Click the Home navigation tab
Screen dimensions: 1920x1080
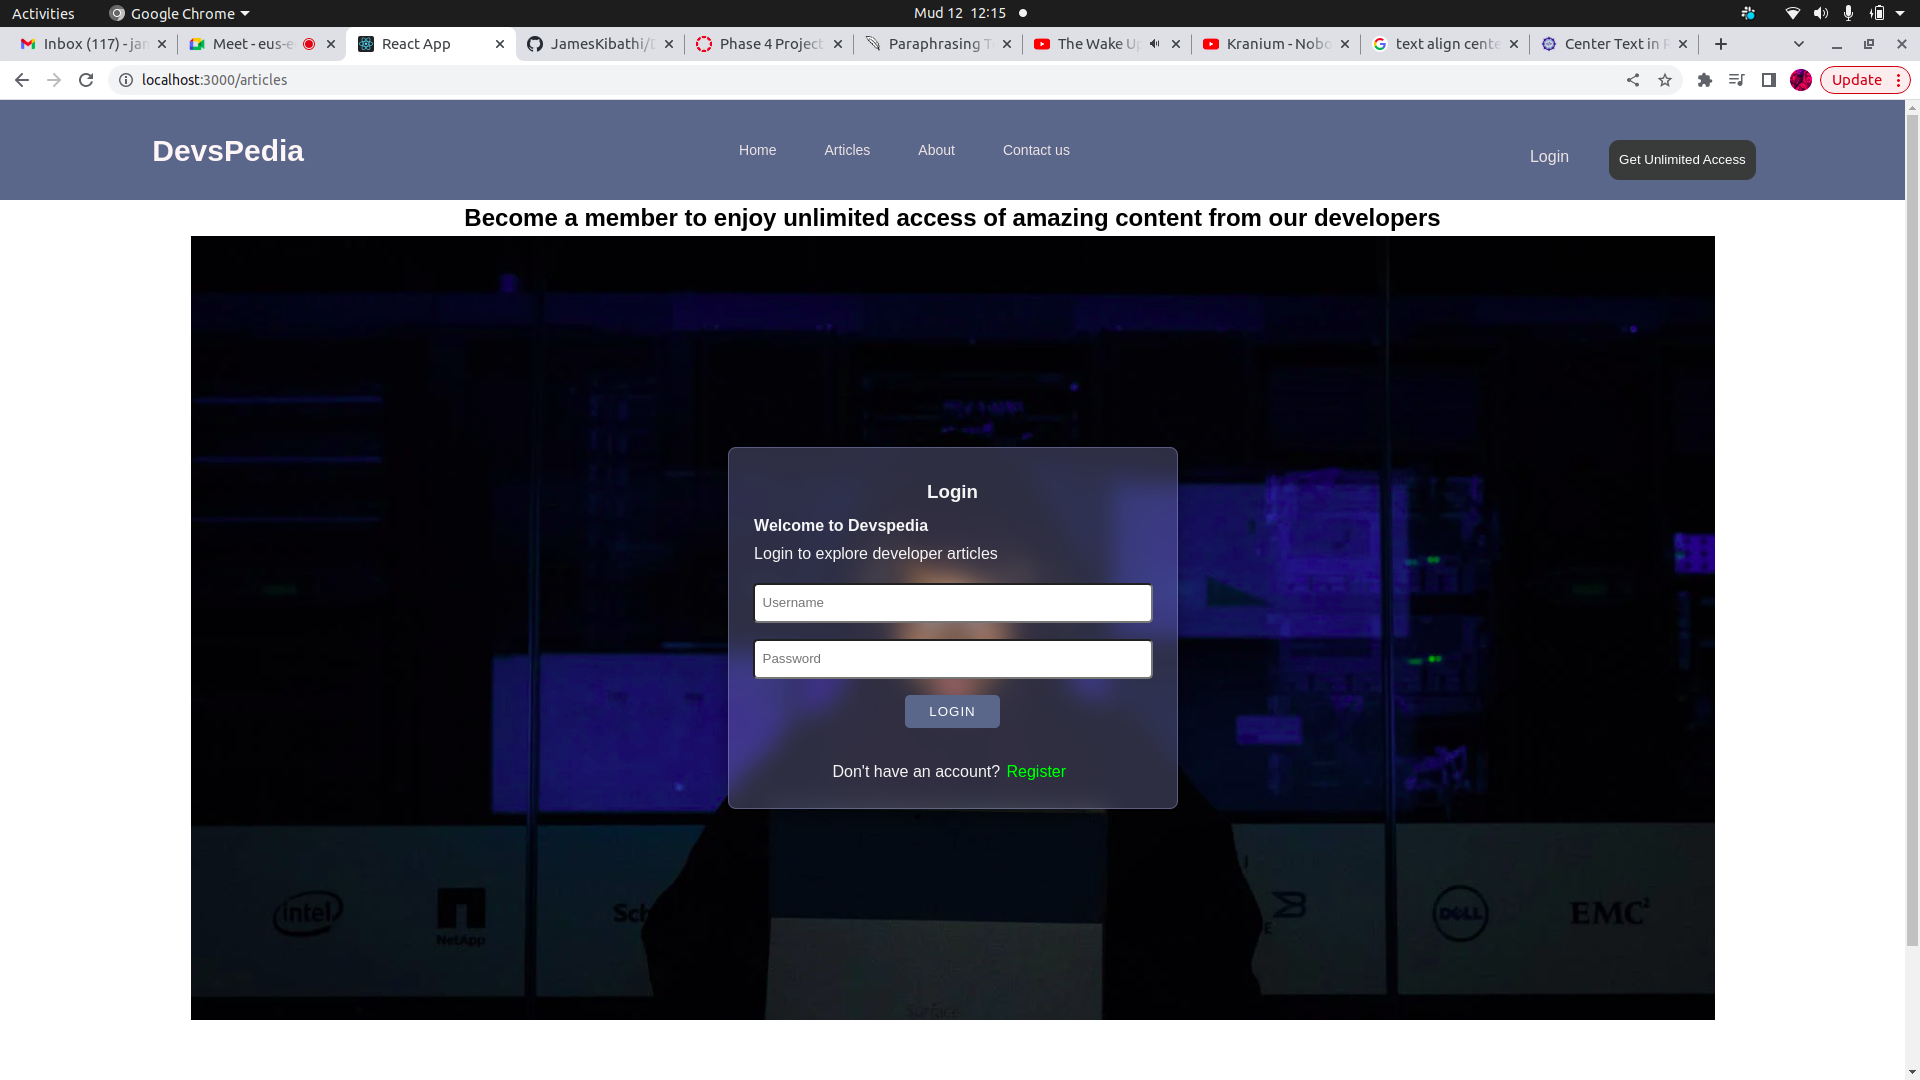(757, 149)
